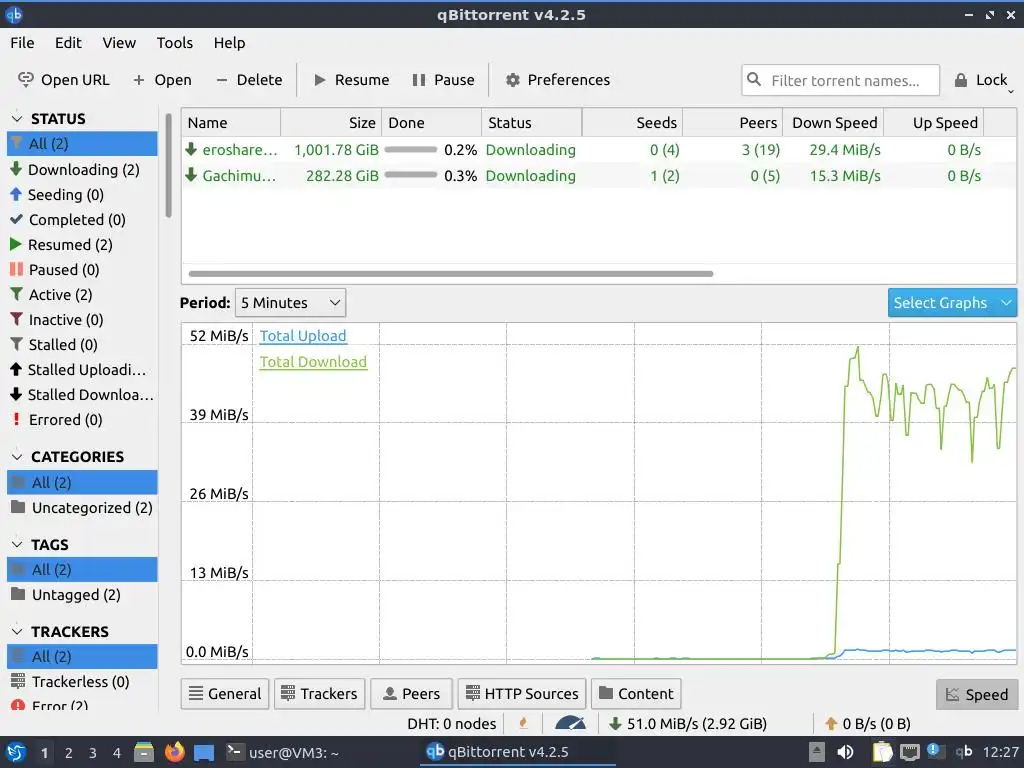Click the Total Download legend link
The height and width of the screenshot is (768, 1024).
[313, 362]
